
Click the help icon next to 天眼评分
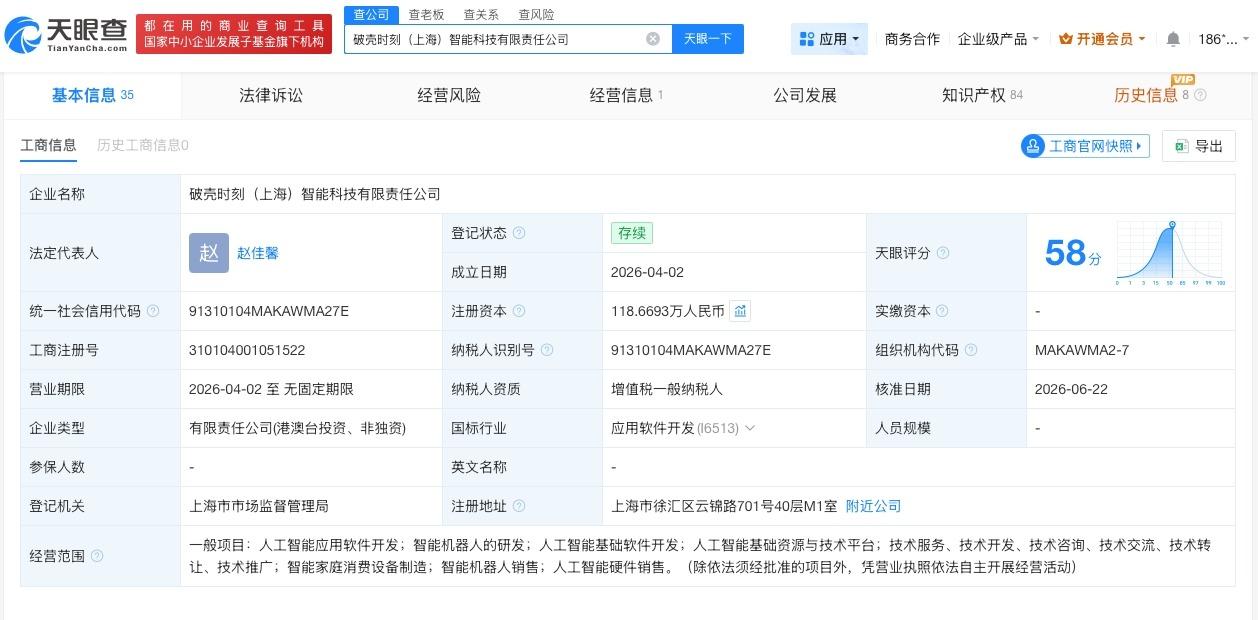[942, 253]
